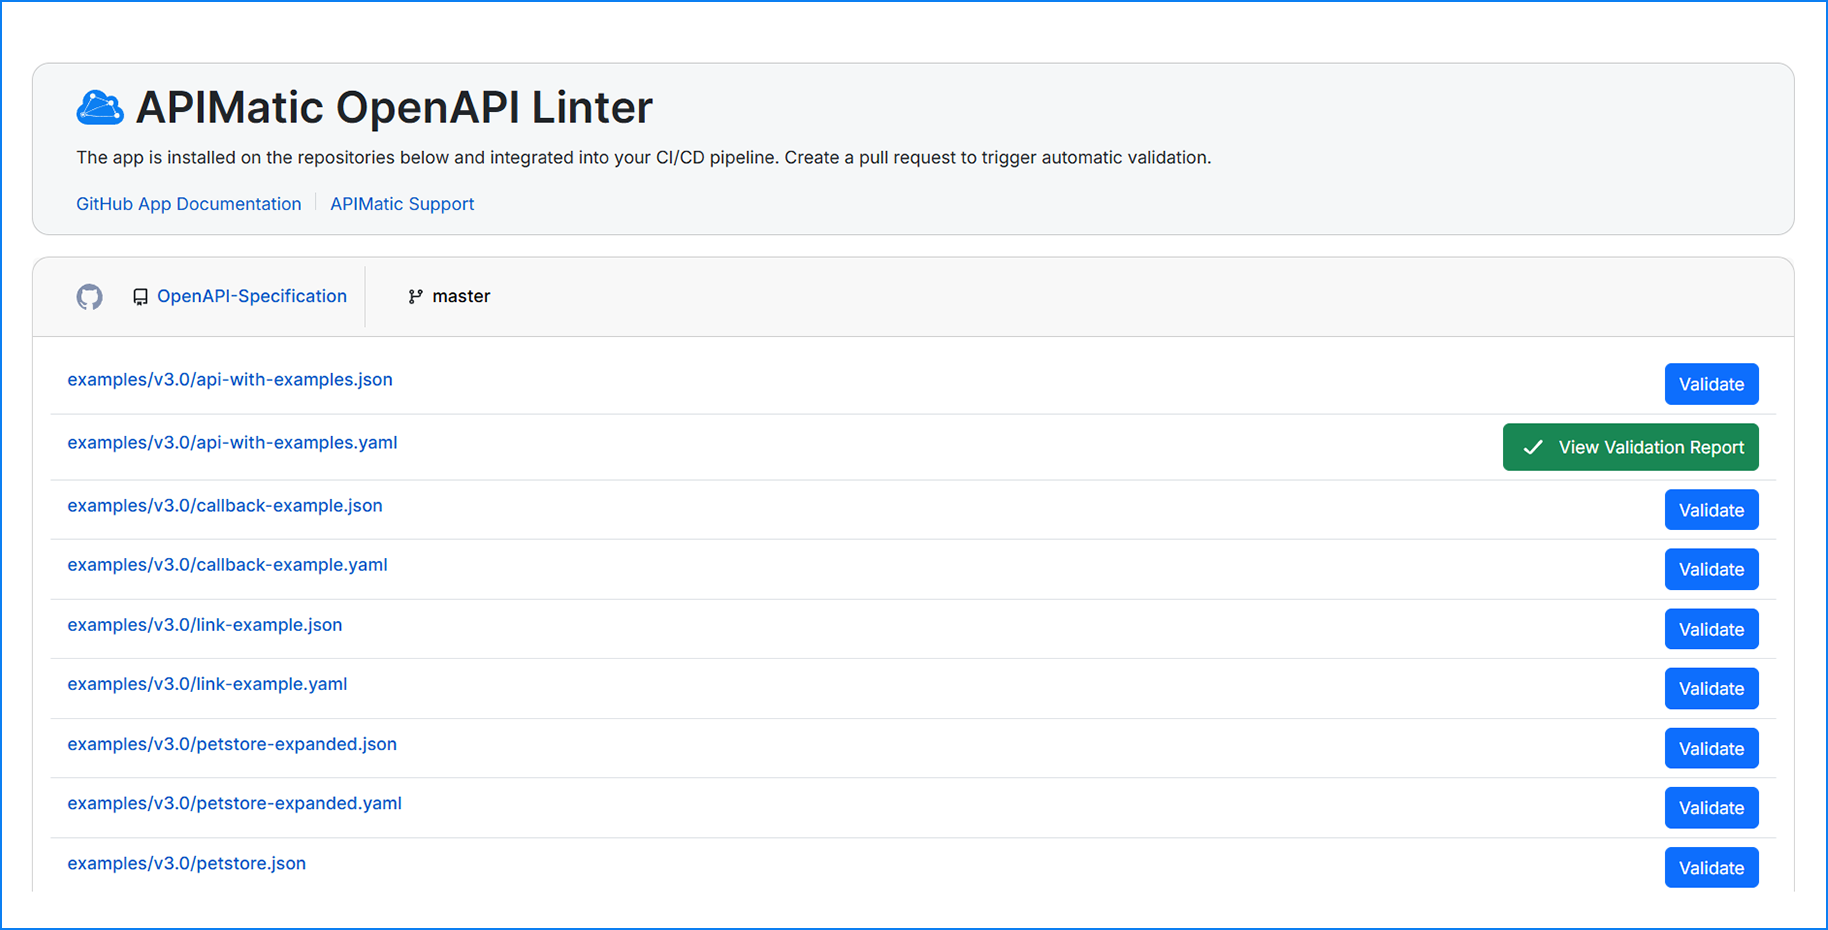
Task: Validate the api-with-examples.json file
Action: click(1711, 384)
